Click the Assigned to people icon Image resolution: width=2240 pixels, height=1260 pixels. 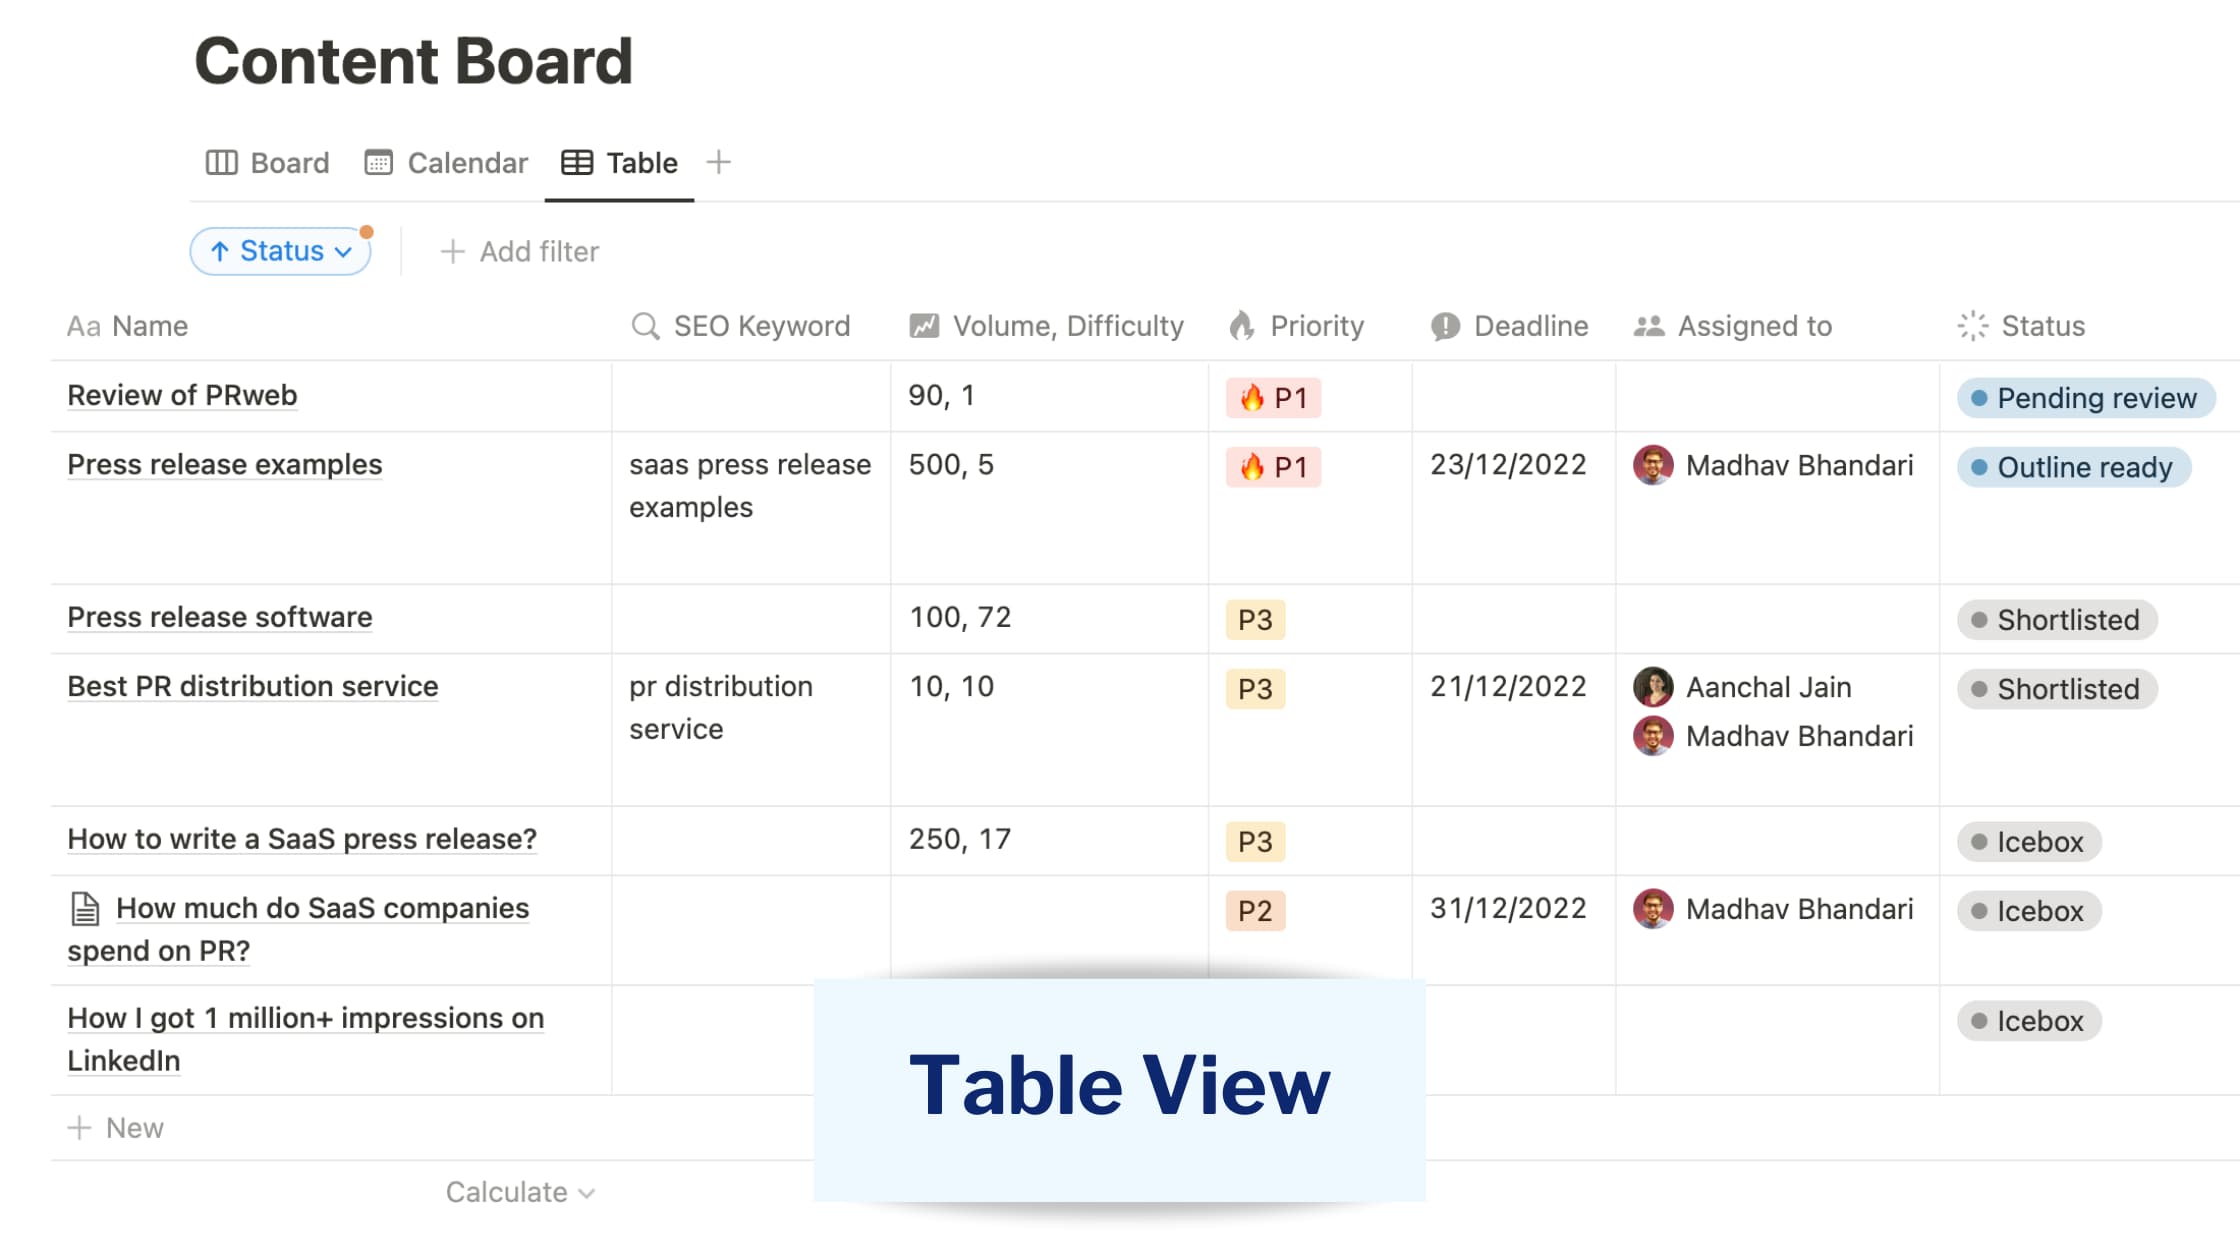(x=1649, y=326)
